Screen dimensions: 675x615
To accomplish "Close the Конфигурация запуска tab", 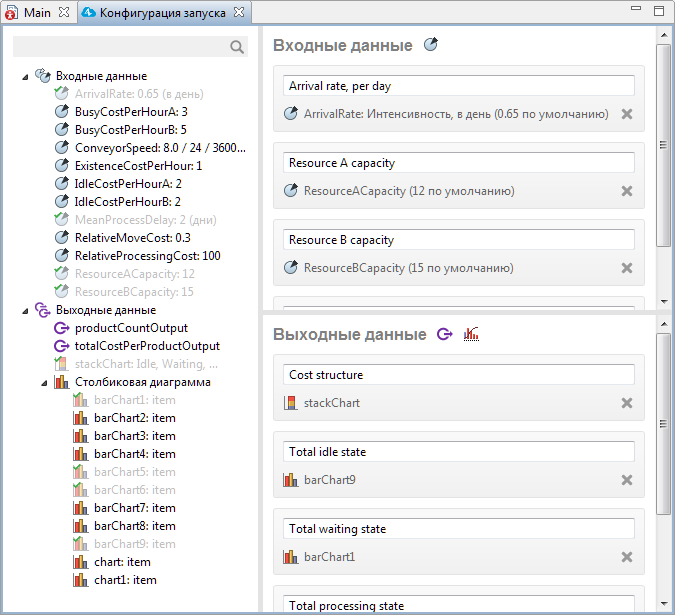I will [x=239, y=12].
